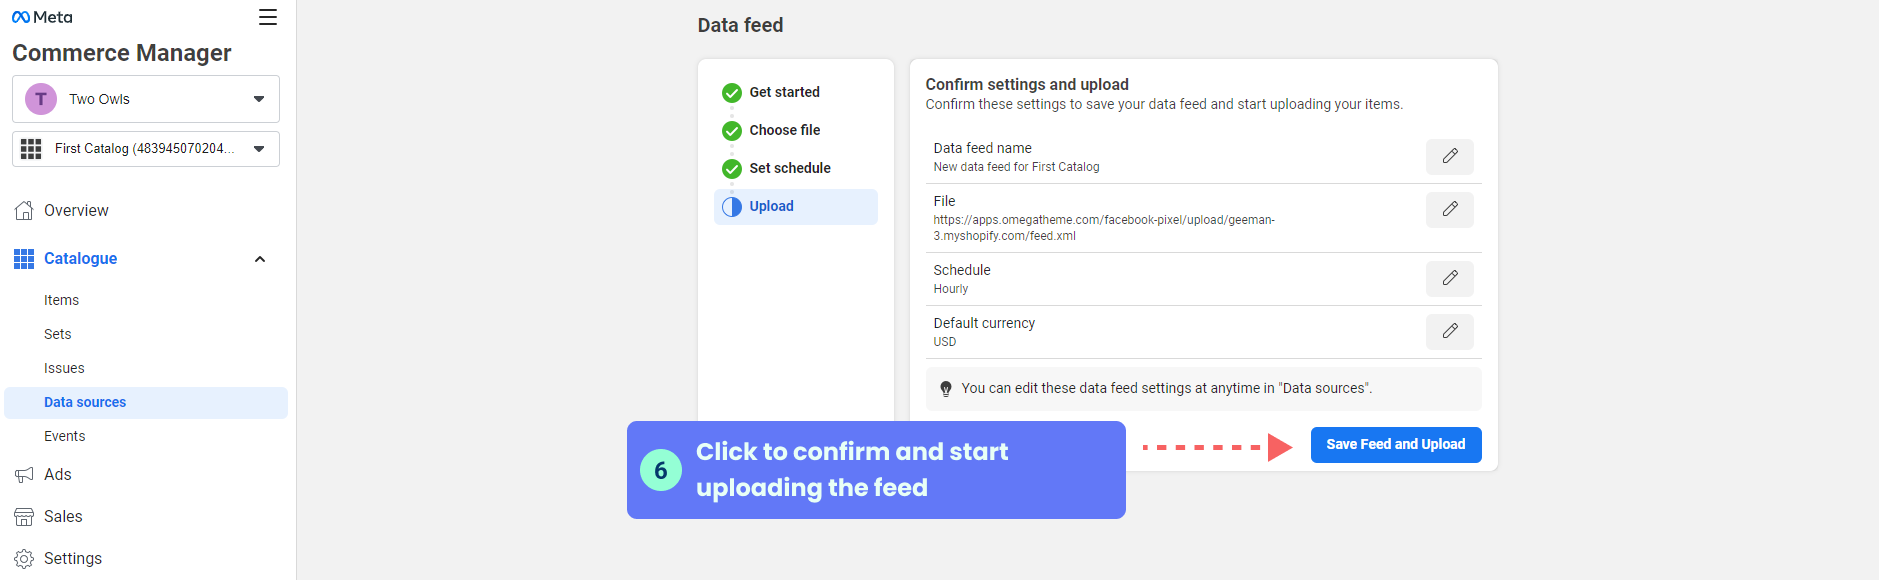1879x580 pixels.
Task: Open the Two Owls account dropdown
Action: 146,99
